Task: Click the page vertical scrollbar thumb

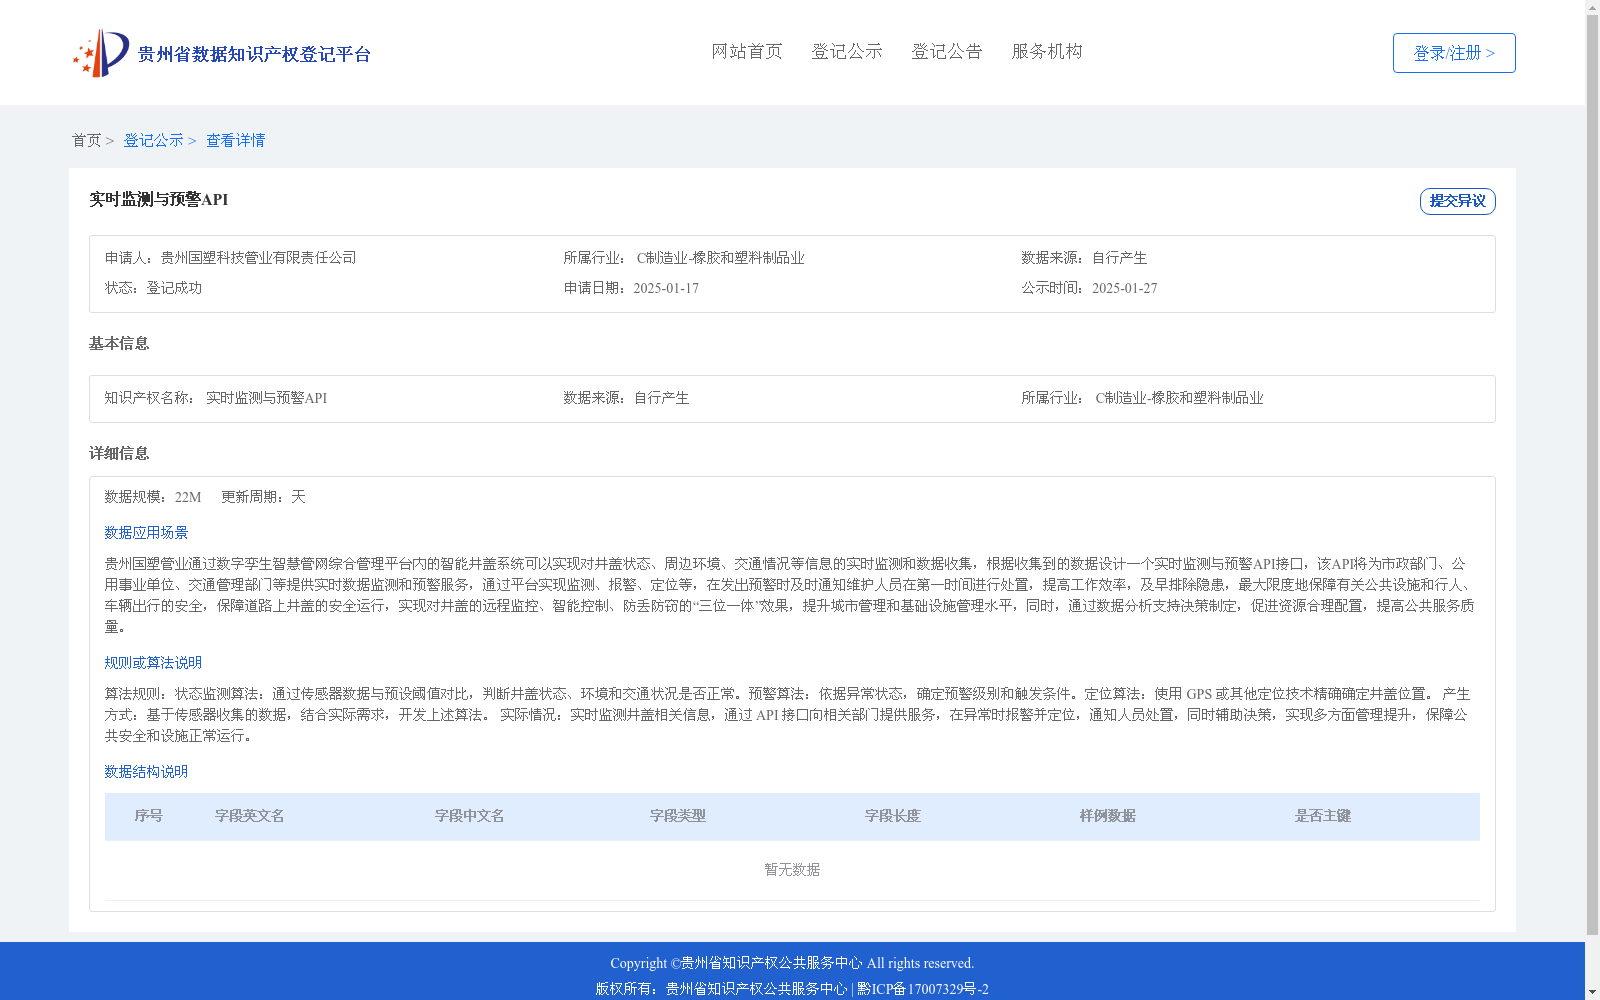Action: click(1592, 475)
